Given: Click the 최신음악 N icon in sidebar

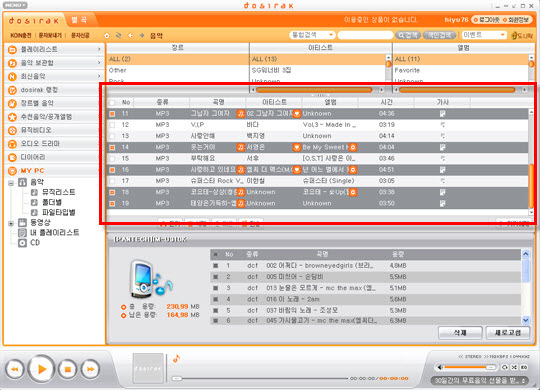Looking at the screenshot, I should click(12, 76).
